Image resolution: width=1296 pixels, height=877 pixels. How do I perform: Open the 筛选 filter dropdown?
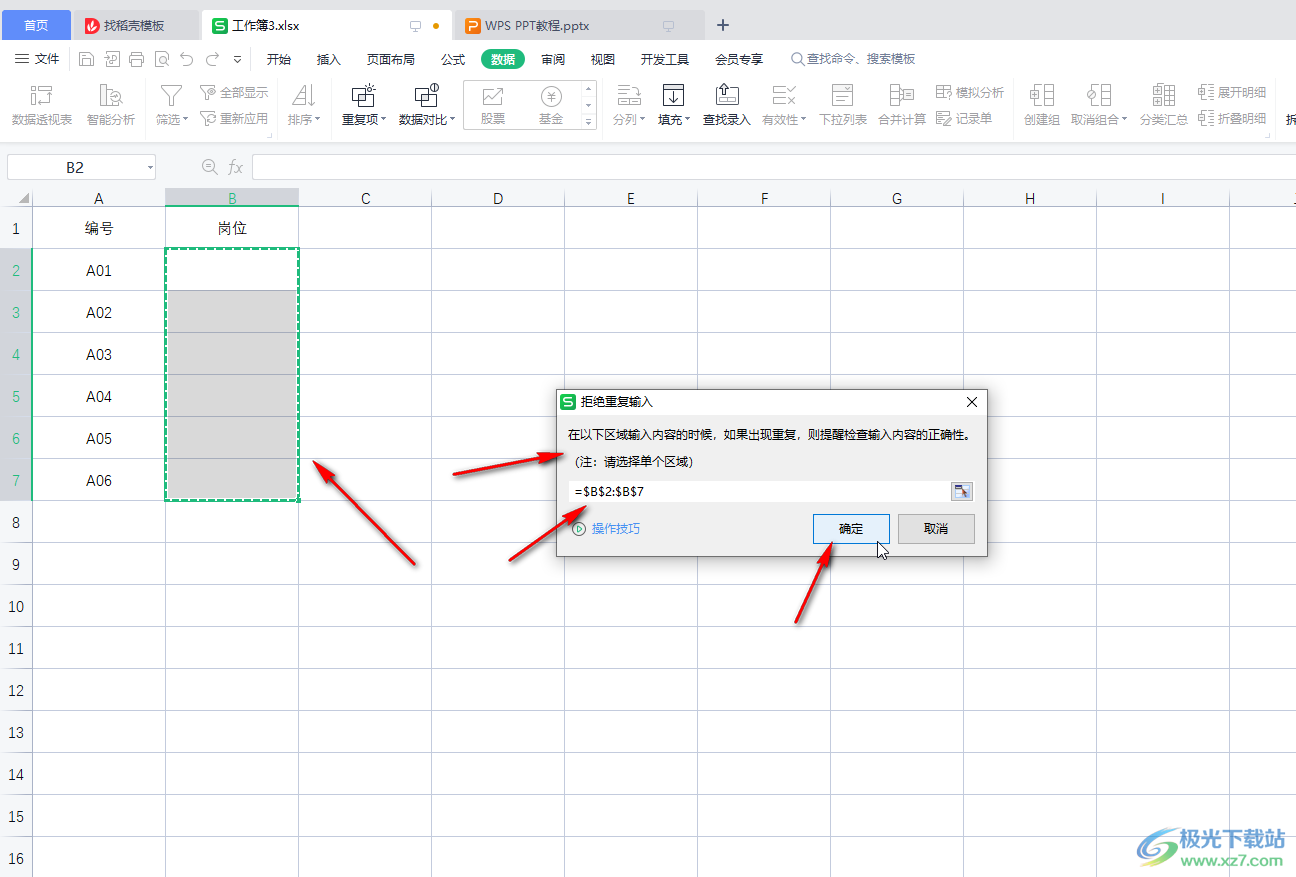(x=172, y=106)
